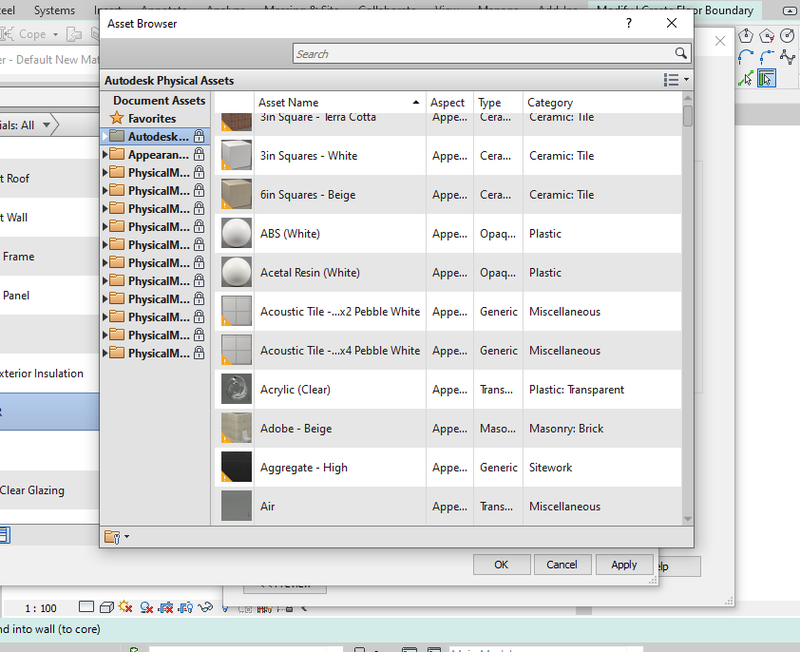Click the Apply button
The width and height of the screenshot is (800, 652).
(x=624, y=565)
